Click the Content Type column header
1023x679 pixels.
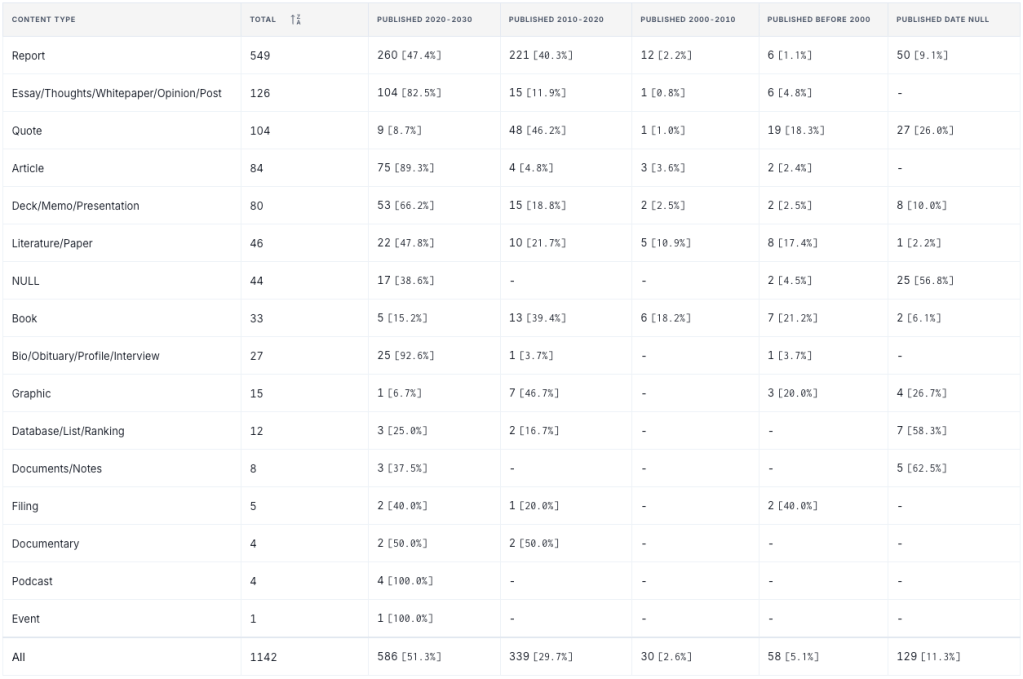coord(43,19)
